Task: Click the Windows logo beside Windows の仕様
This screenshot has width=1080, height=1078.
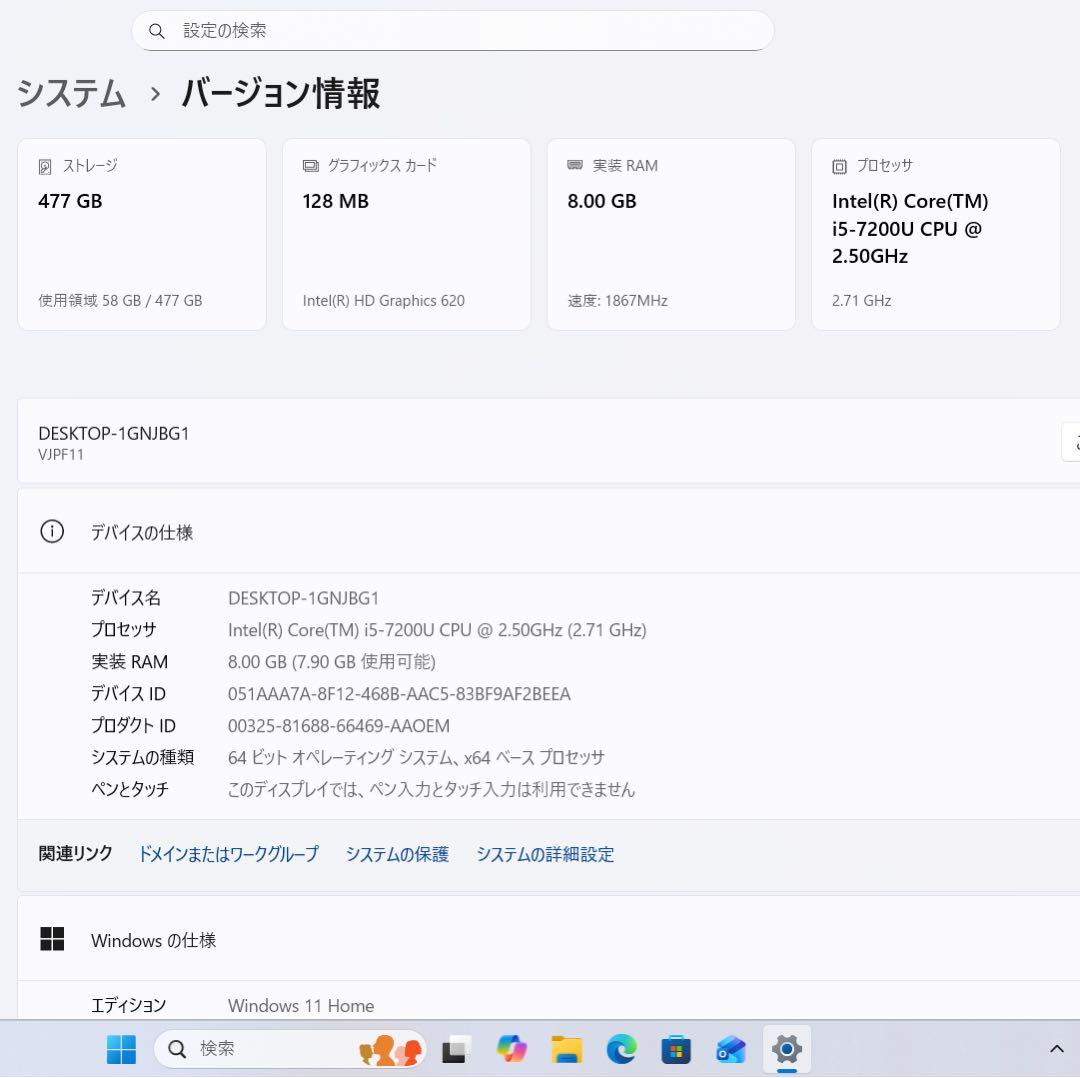Action: (51, 939)
